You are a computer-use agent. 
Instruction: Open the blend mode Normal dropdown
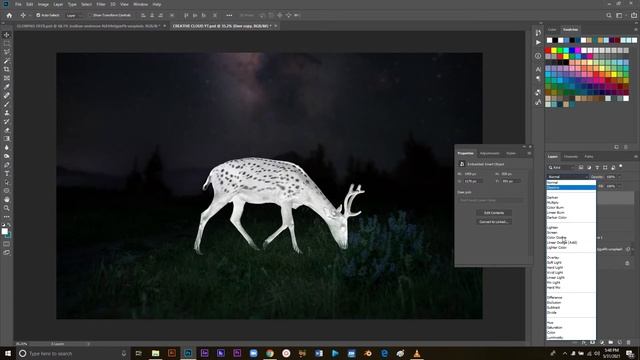pyautogui.click(x=567, y=177)
